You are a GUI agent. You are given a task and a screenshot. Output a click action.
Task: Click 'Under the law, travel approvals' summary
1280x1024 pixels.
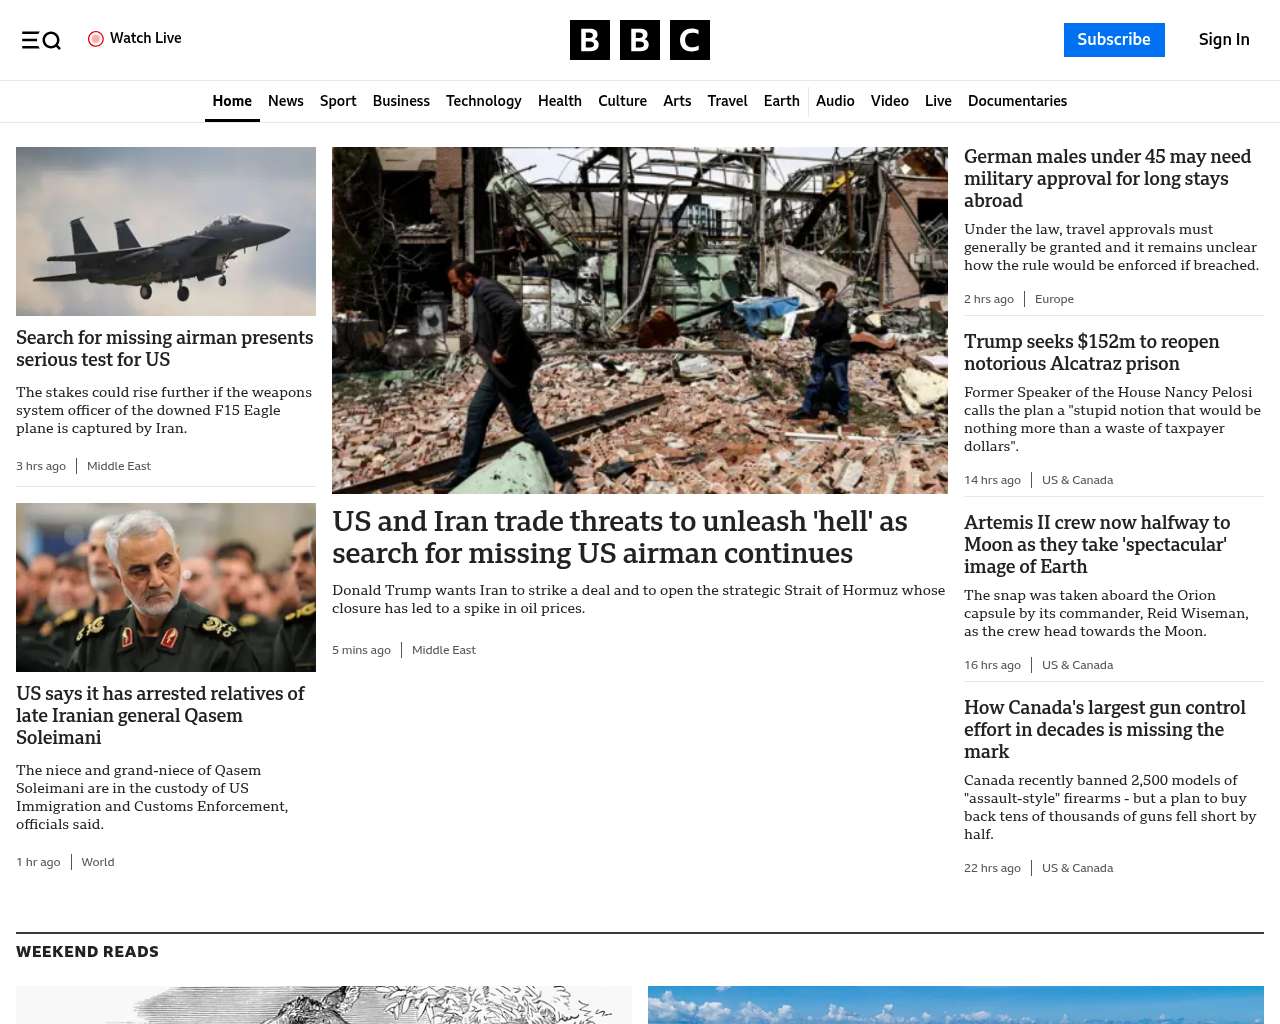1111,247
